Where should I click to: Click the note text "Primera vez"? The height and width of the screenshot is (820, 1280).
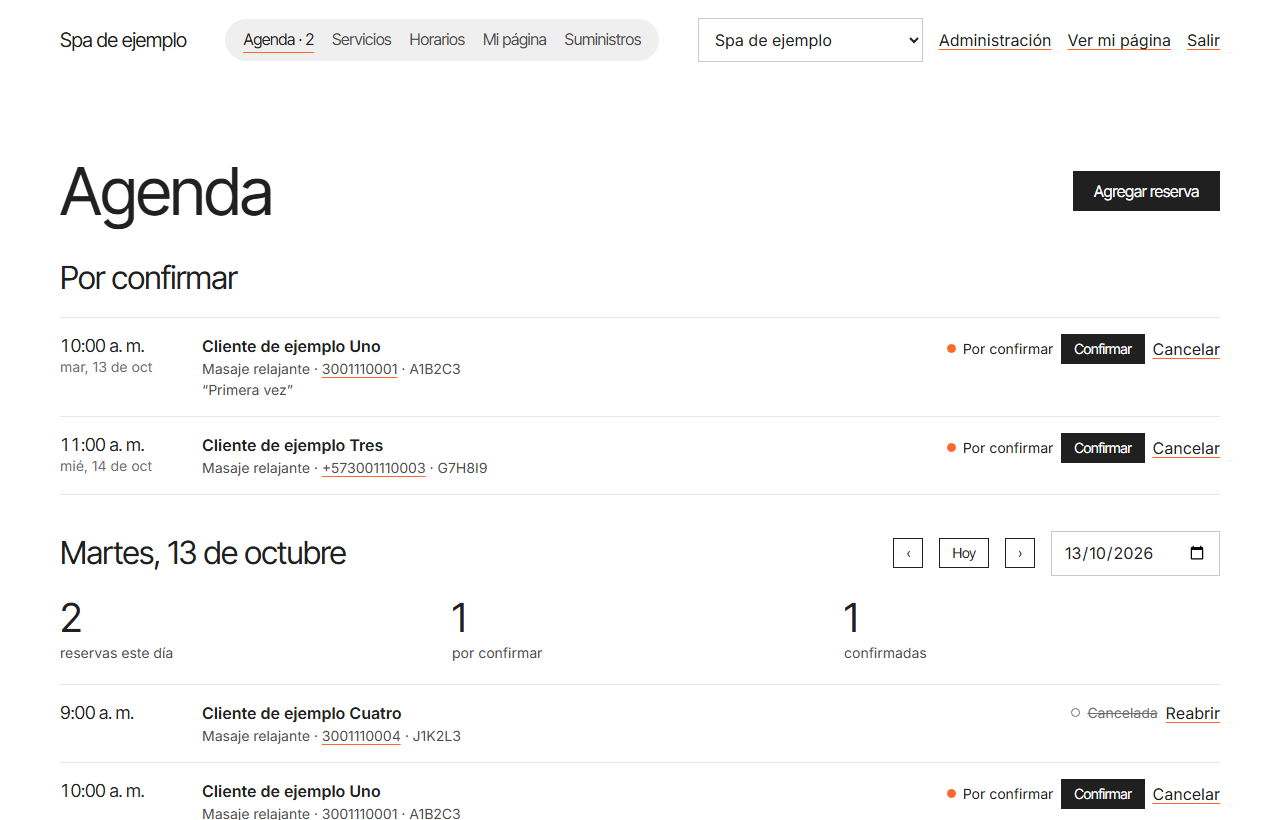pos(247,390)
